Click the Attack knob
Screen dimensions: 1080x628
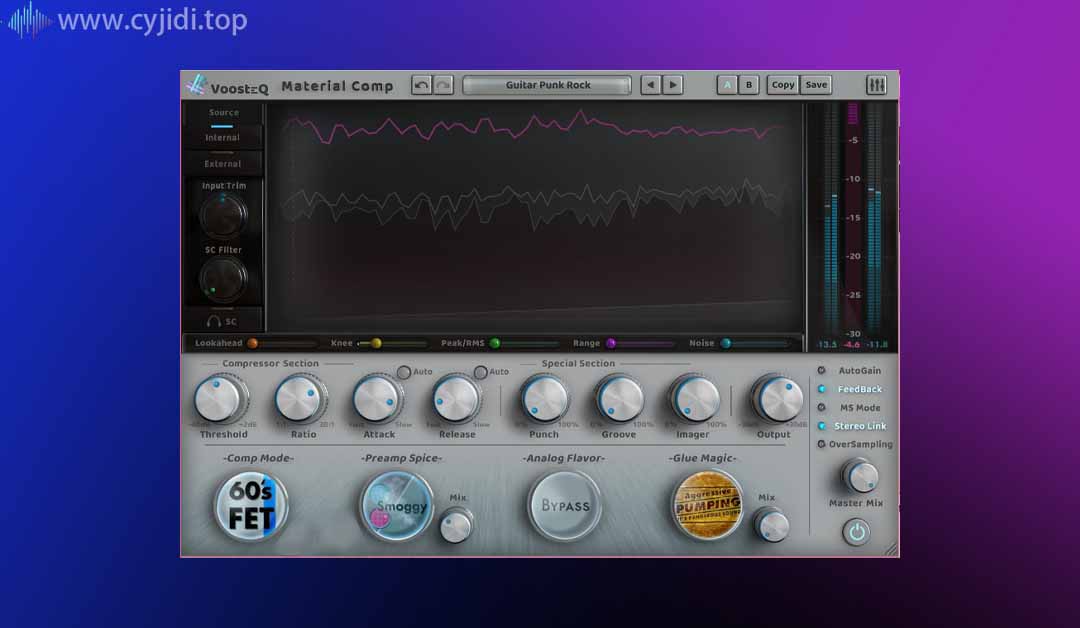[377, 399]
